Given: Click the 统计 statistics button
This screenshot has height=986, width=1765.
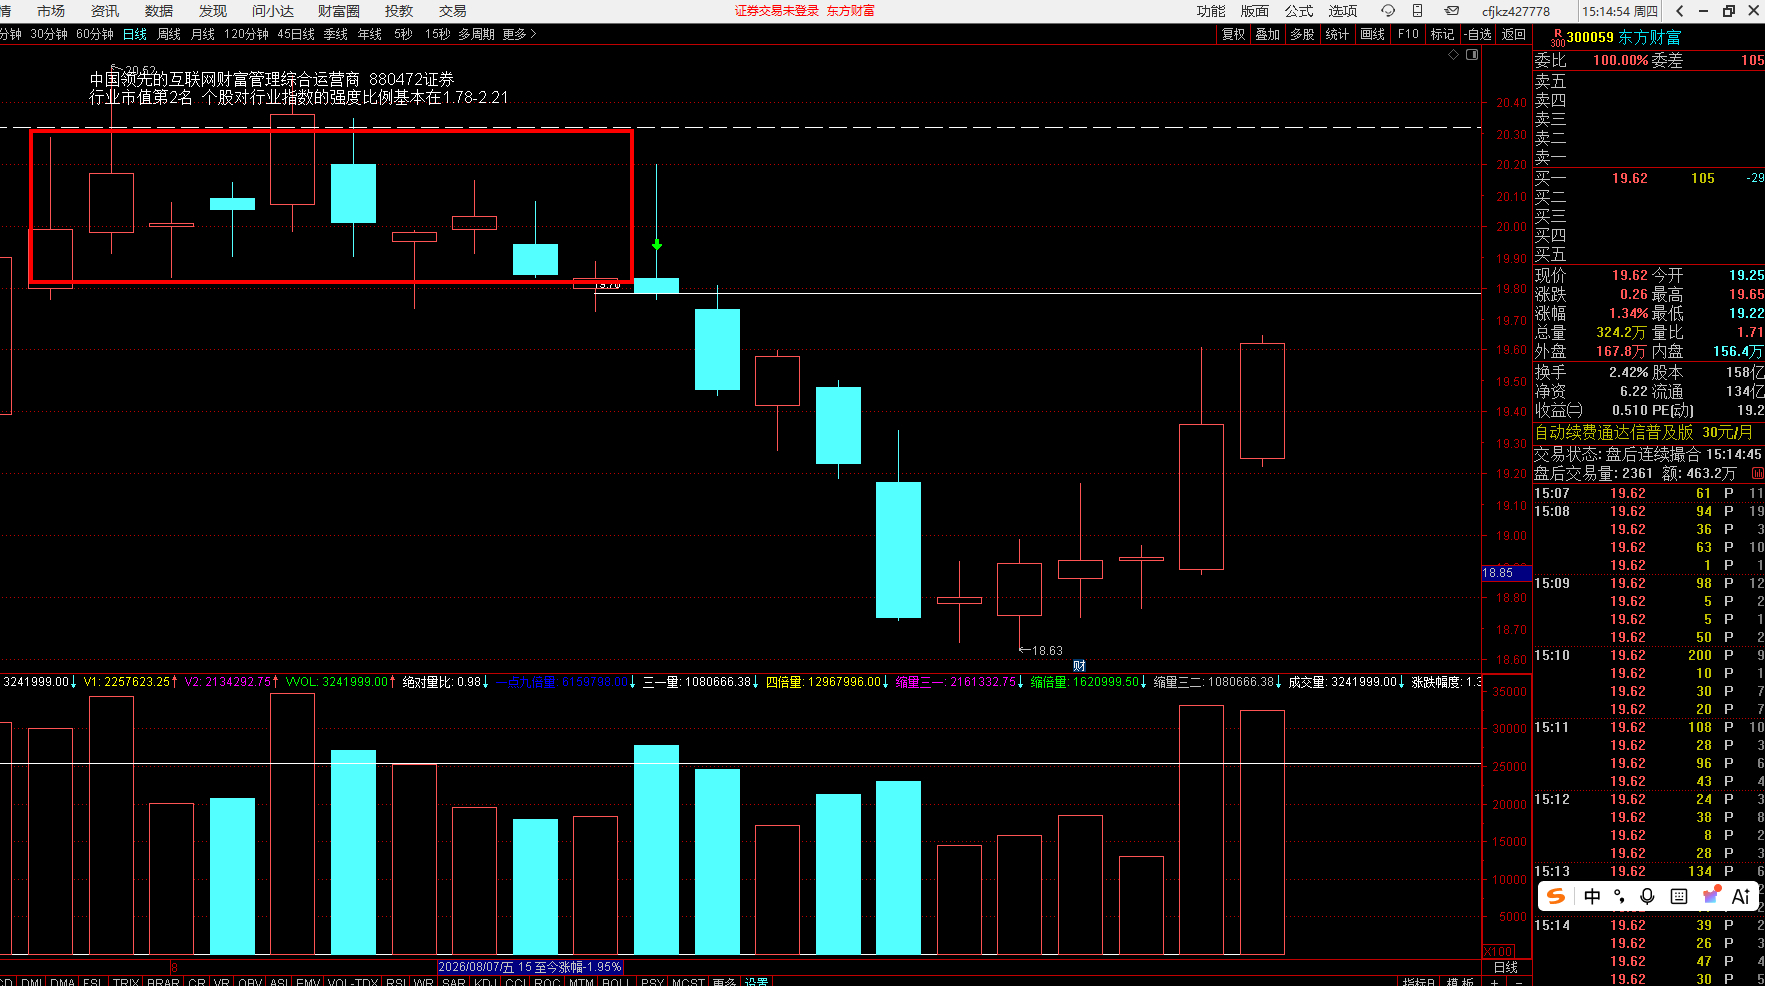Looking at the screenshot, I should pyautogui.click(x=1337, y=34).
